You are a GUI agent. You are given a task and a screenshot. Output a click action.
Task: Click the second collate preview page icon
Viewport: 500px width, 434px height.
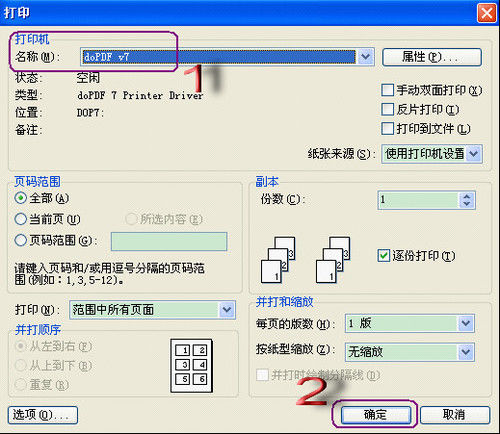[x=333, y=260]
